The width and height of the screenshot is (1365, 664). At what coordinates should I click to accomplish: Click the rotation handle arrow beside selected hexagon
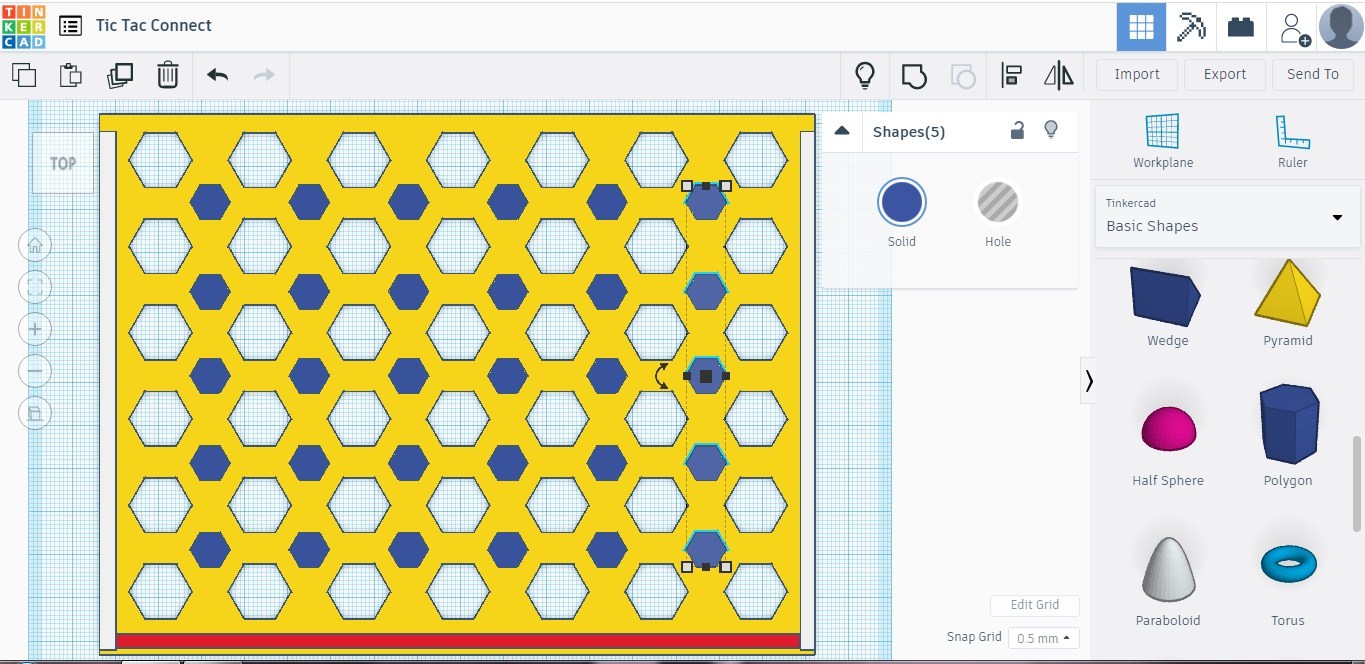point(662,376)
